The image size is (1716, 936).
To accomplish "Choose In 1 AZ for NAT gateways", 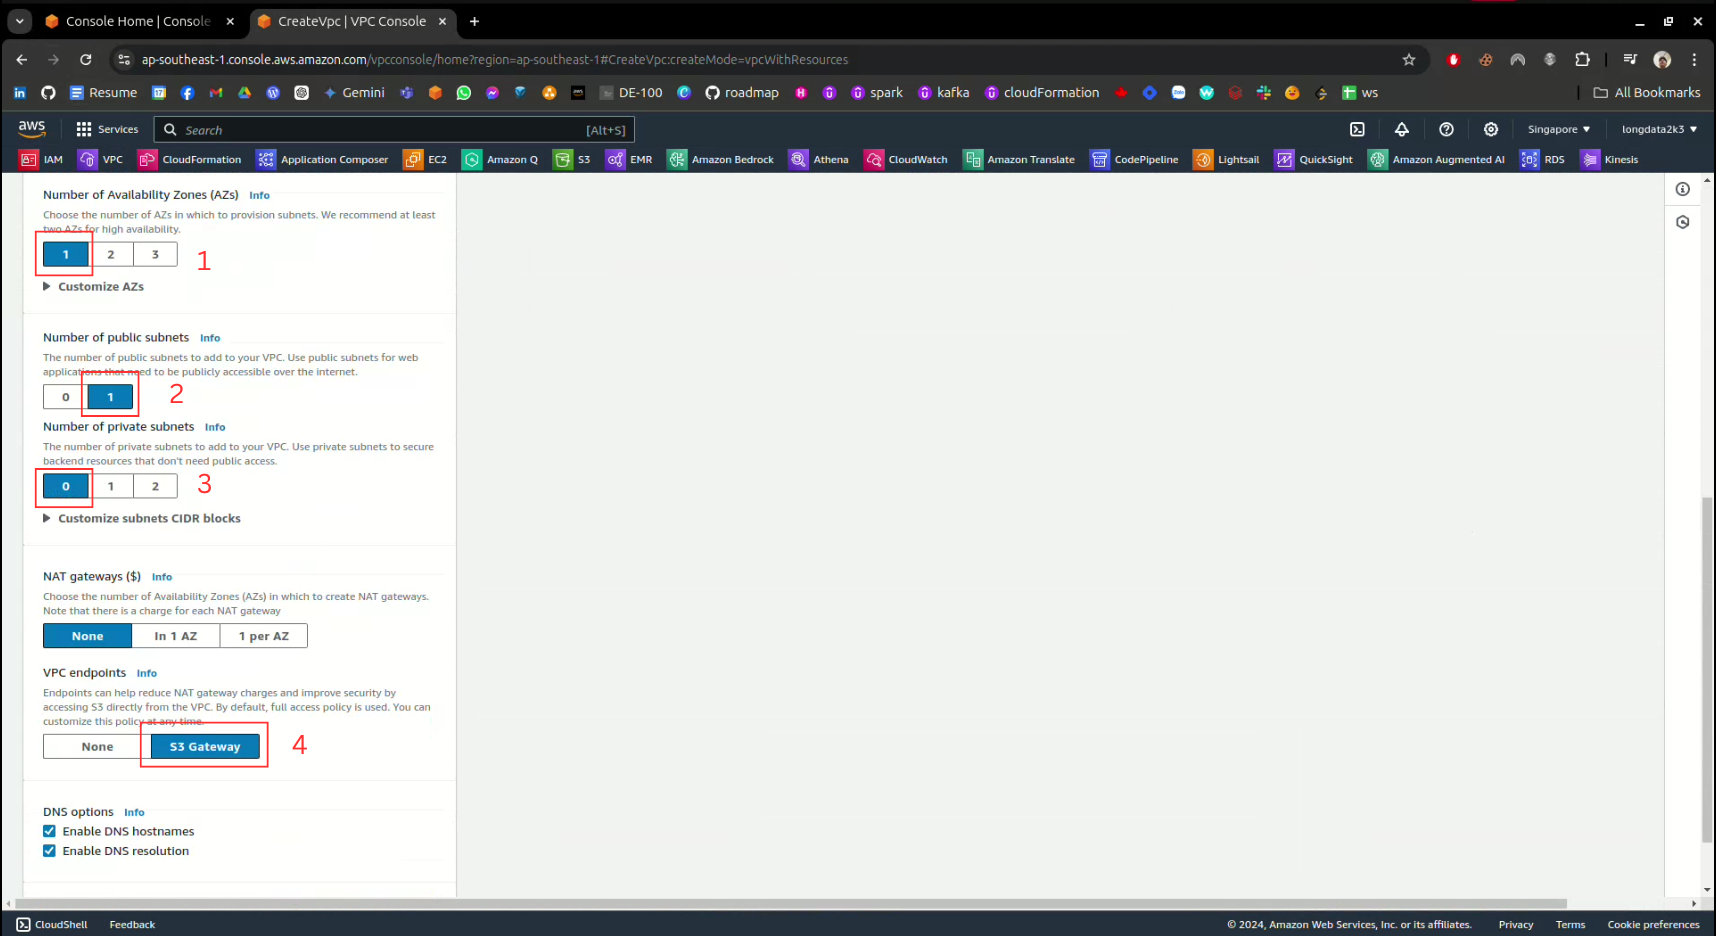I will pos(176,636).
